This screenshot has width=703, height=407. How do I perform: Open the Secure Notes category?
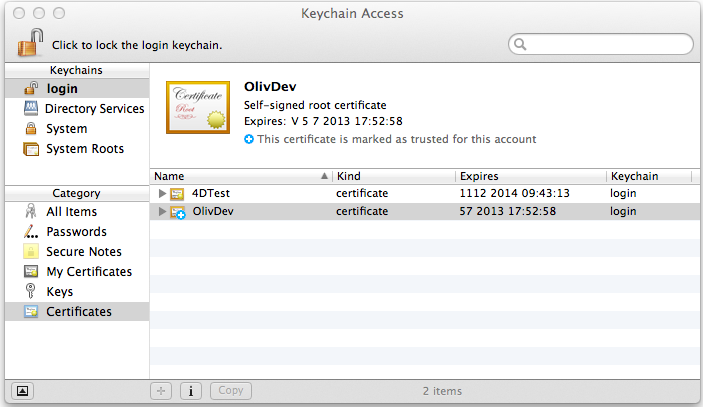[x=83, y=252]
